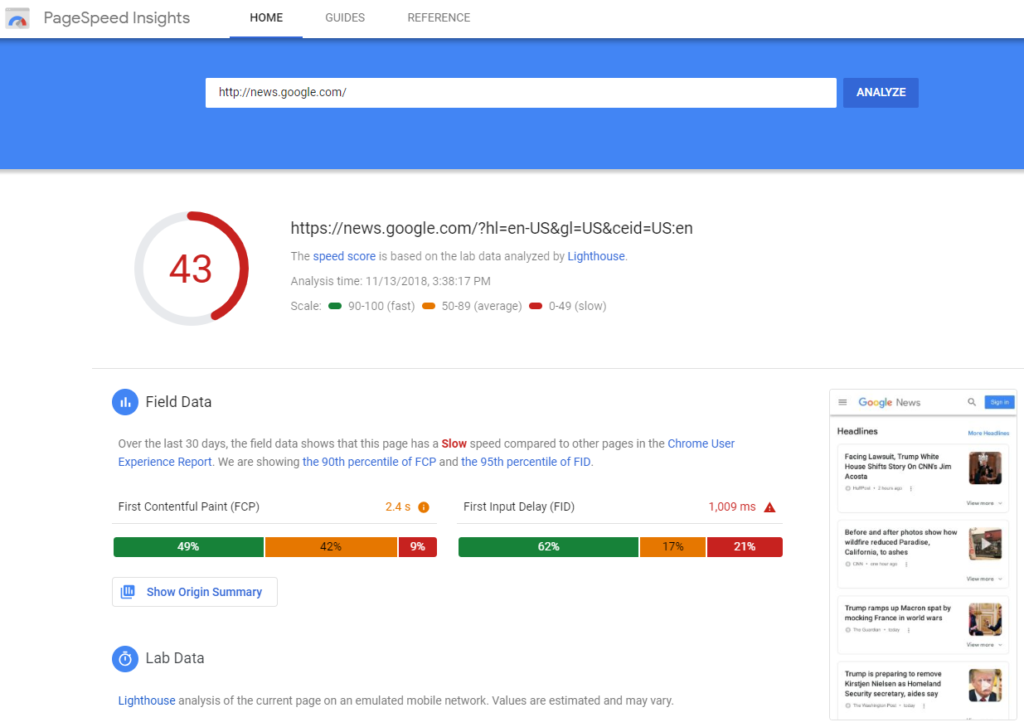
Task: Open the 'speed score' link
Action: (344, 257)
